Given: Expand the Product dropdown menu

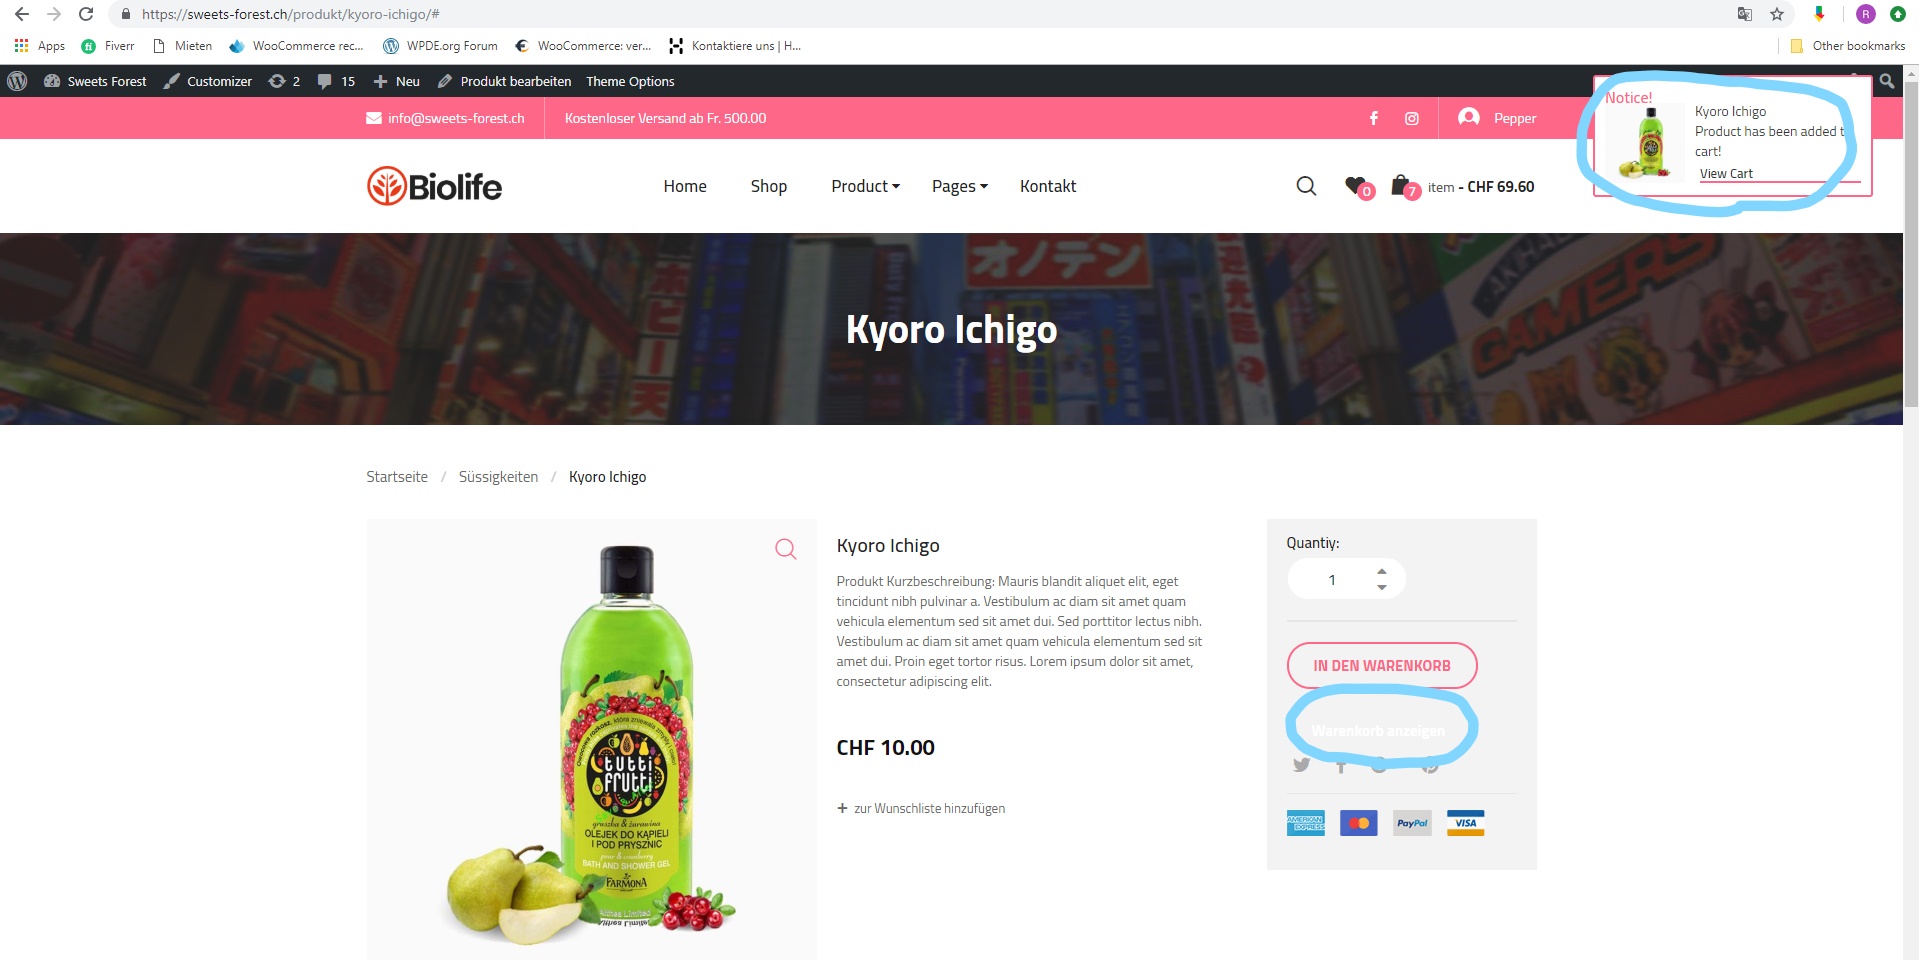Looking at the screenshot, I should tap(865, 186).
